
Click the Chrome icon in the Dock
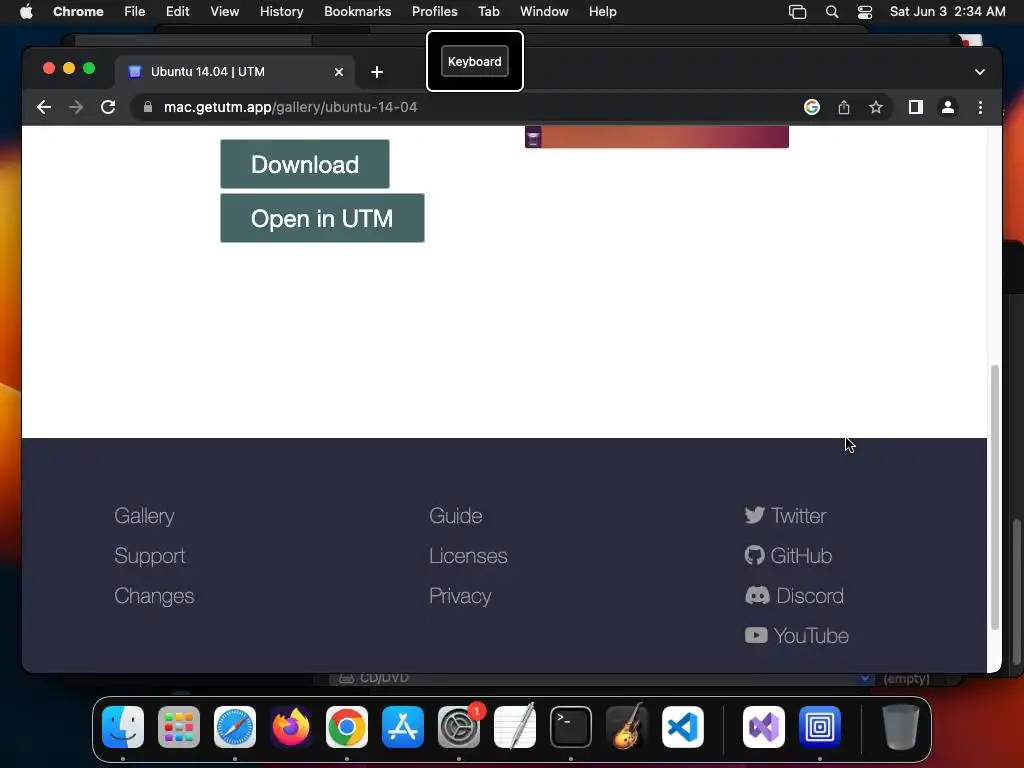(x=347, y=727)
